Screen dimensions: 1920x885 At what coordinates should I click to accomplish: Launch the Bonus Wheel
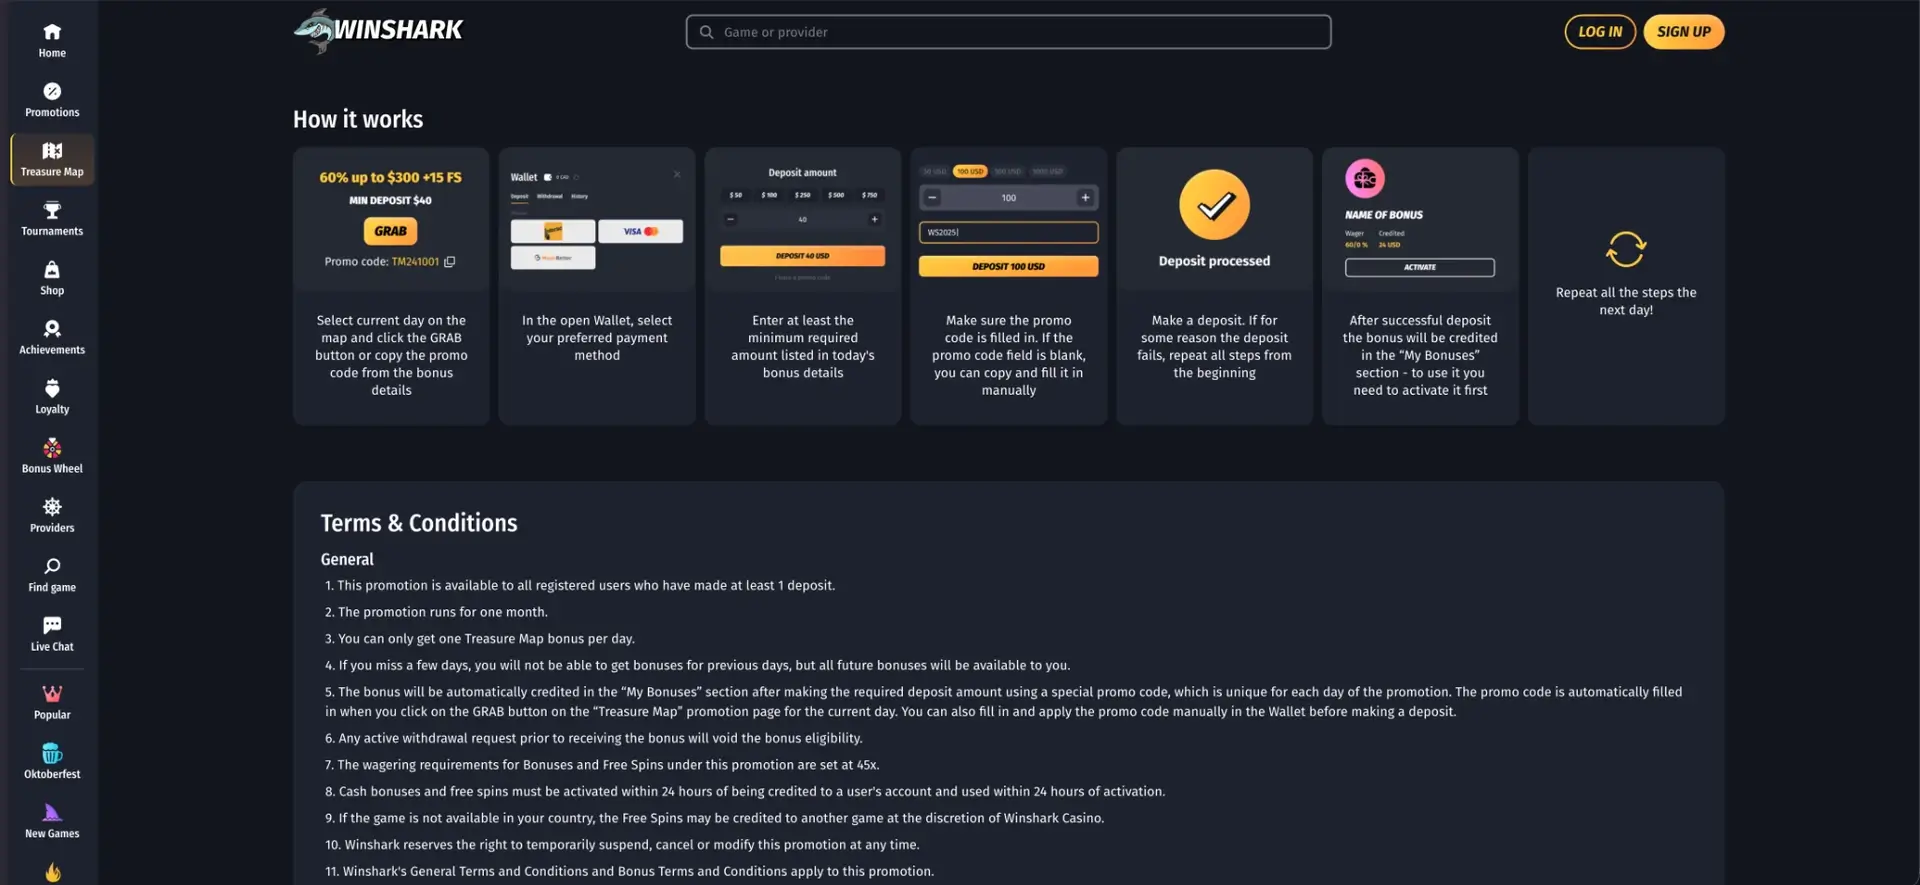(x=52, y=456)
